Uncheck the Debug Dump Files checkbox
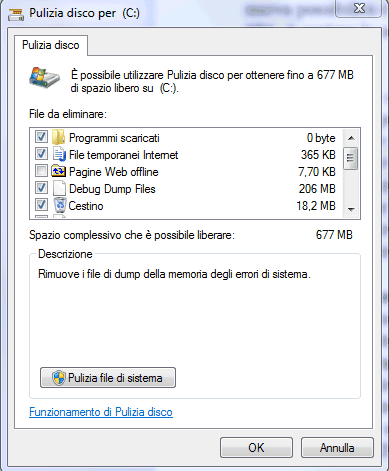Viewport: 389px width, 471px height. click(x=41, y=188)
